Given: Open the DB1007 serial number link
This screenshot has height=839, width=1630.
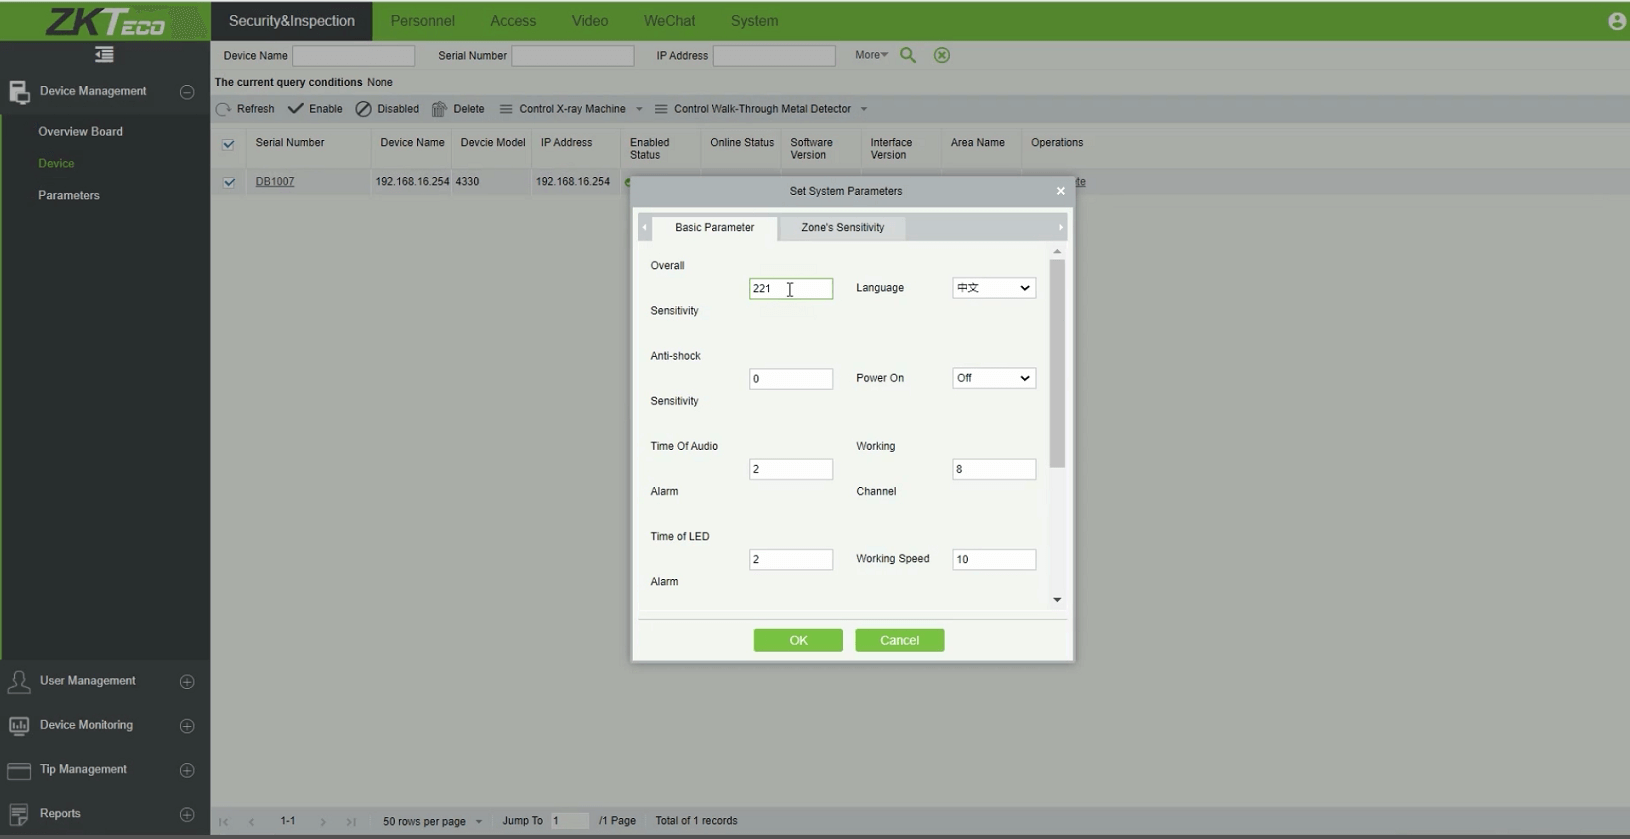Looking at the screenshot, I should click(x=275, y=182).
